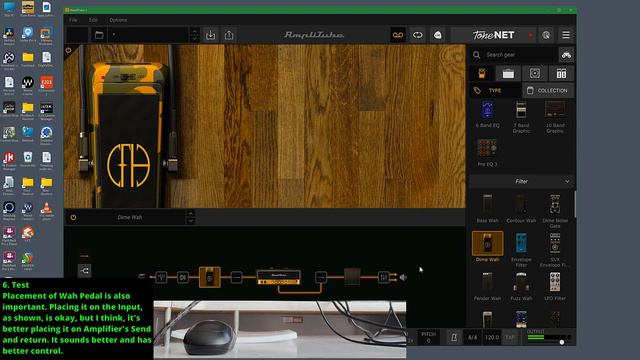
Task: Select the Pro EQ 3 pedal
Action: 487,153
